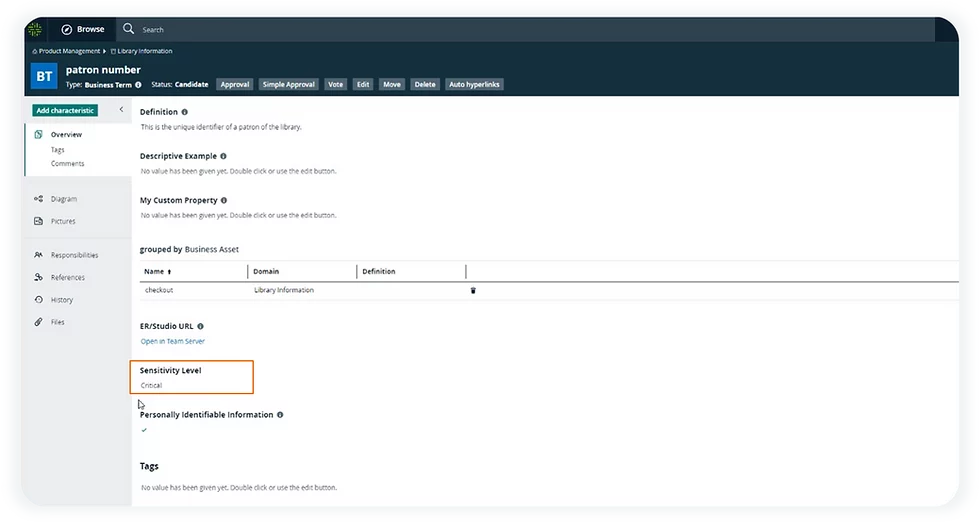Start the Approval workflow
This screenshot has width=980, height=523.
point(234,84)
